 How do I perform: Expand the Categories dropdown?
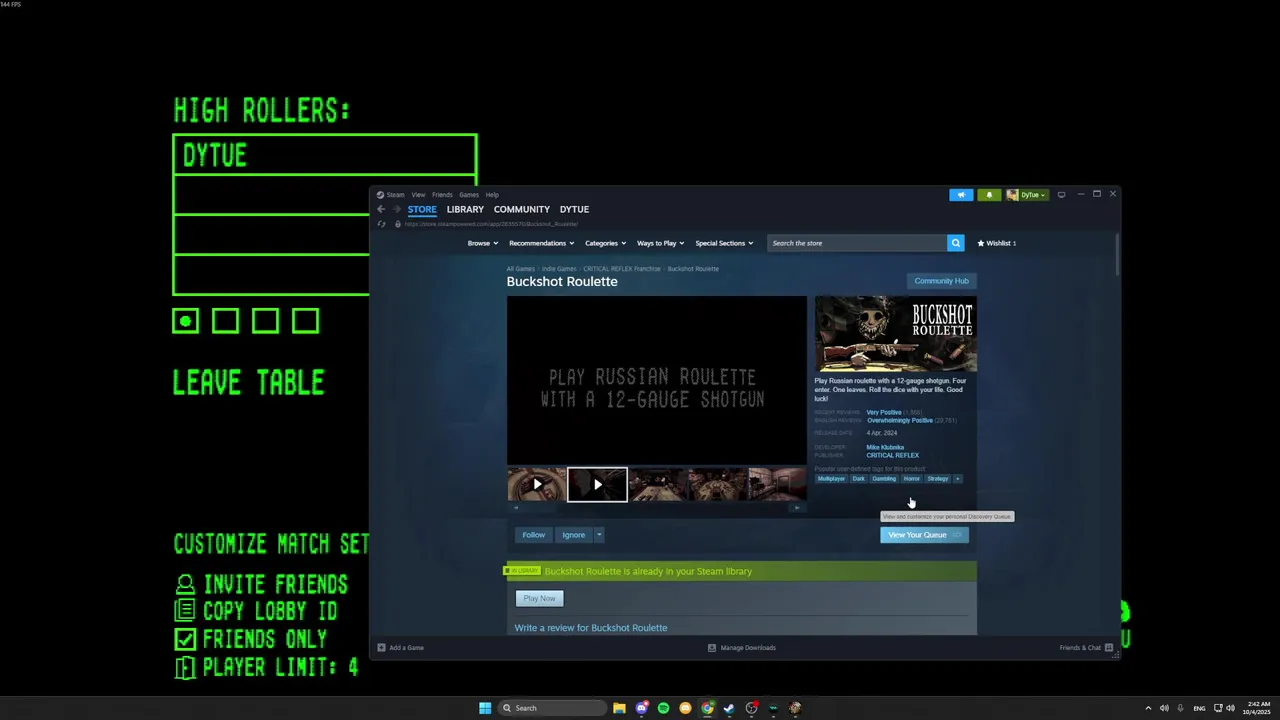coord(605,243)
